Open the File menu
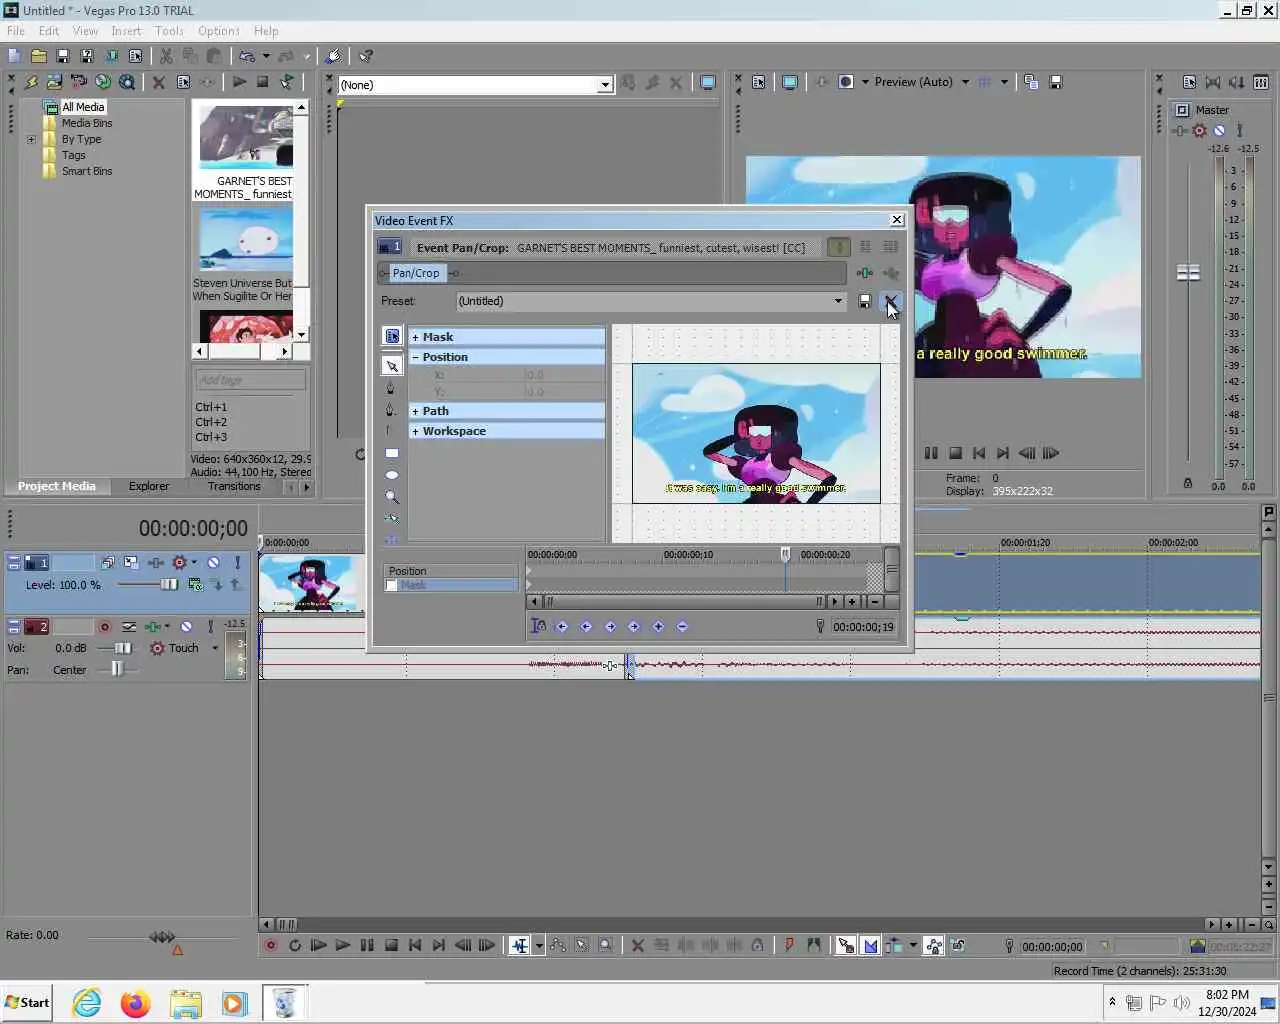The height and width of the screenshot is (1024, 1280). coord(16,31)
